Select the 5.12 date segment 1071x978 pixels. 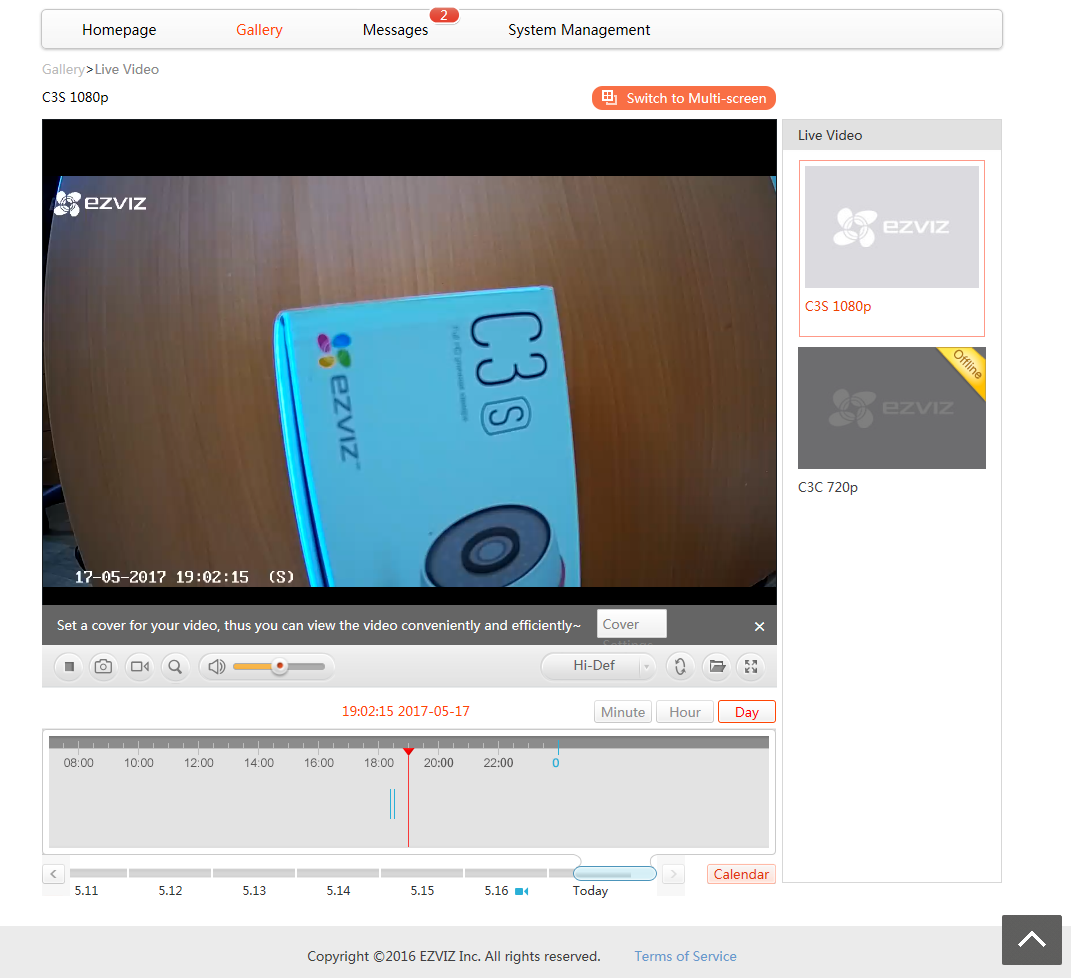point(170,874)
